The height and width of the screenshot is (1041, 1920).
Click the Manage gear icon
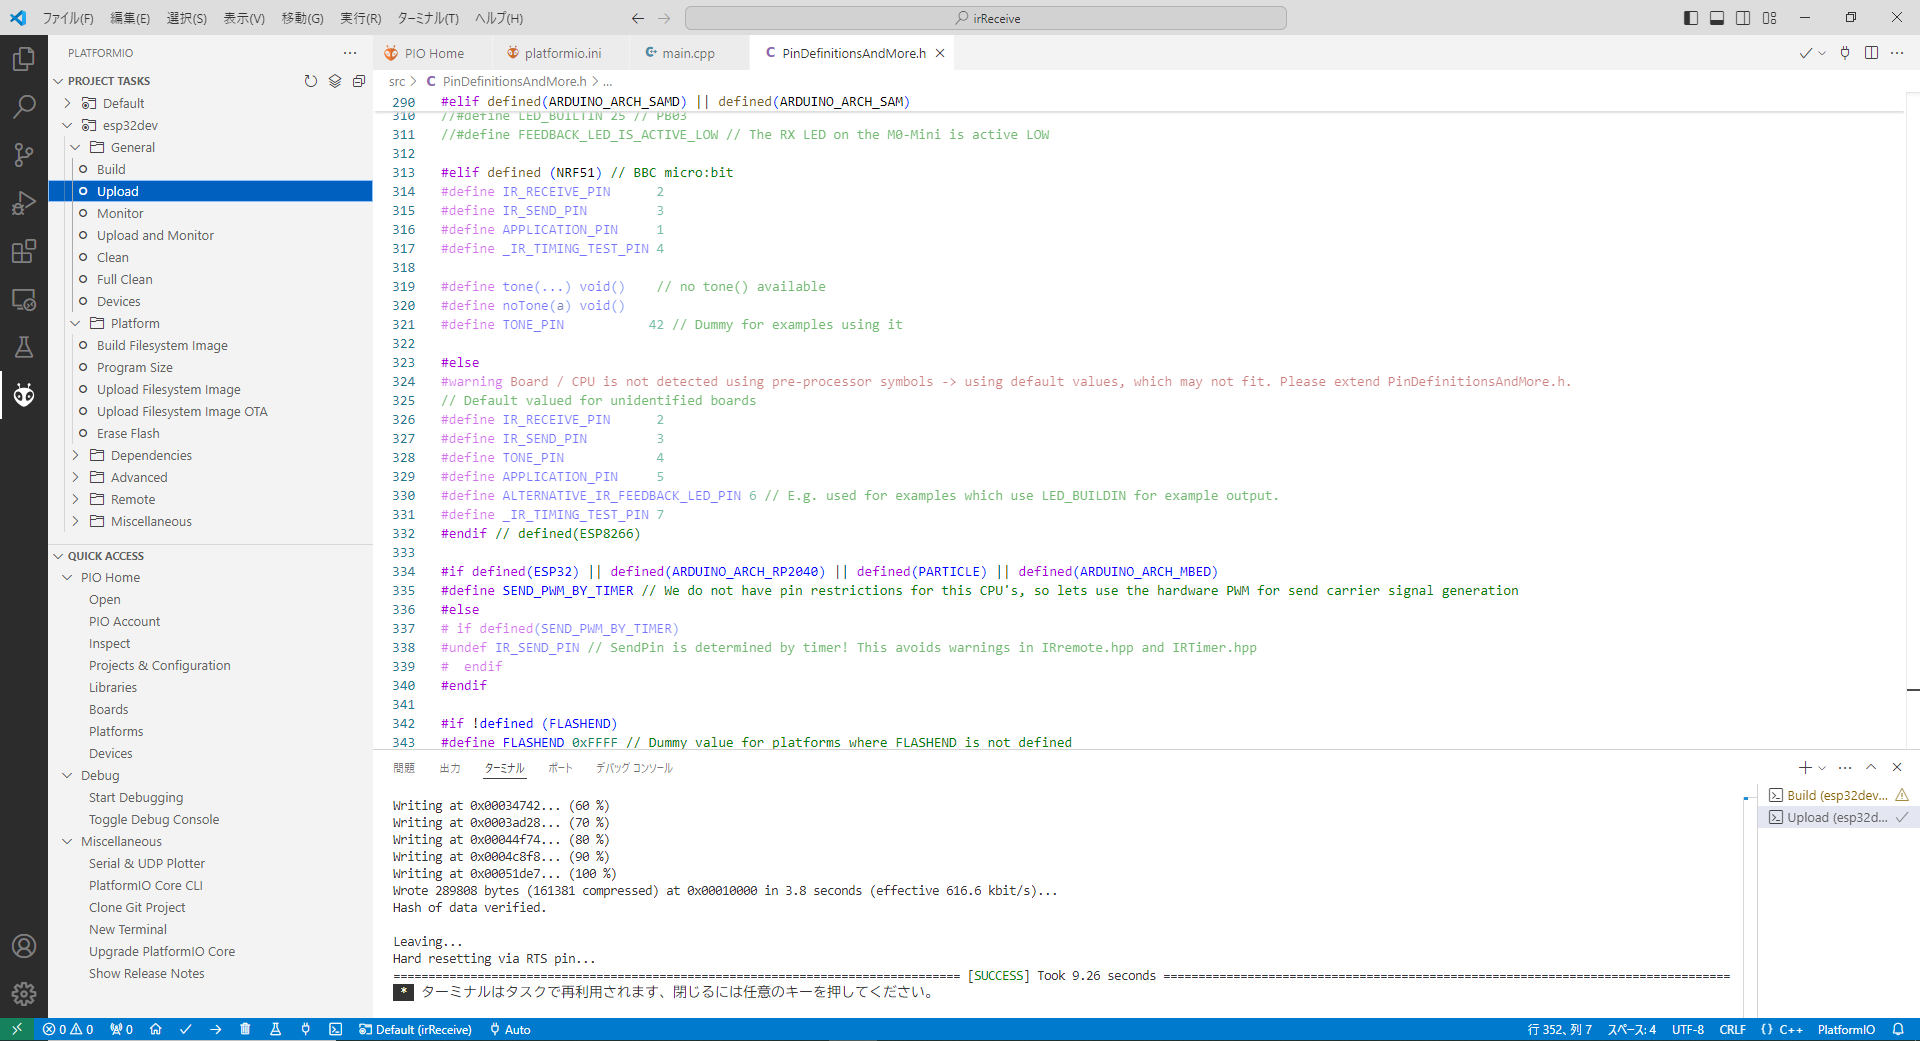tap(24, 993)
